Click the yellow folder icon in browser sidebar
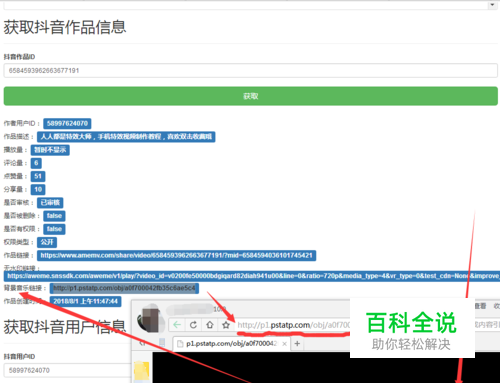The width and height of the screenshot is (500, 383). [x=141, y=372]
